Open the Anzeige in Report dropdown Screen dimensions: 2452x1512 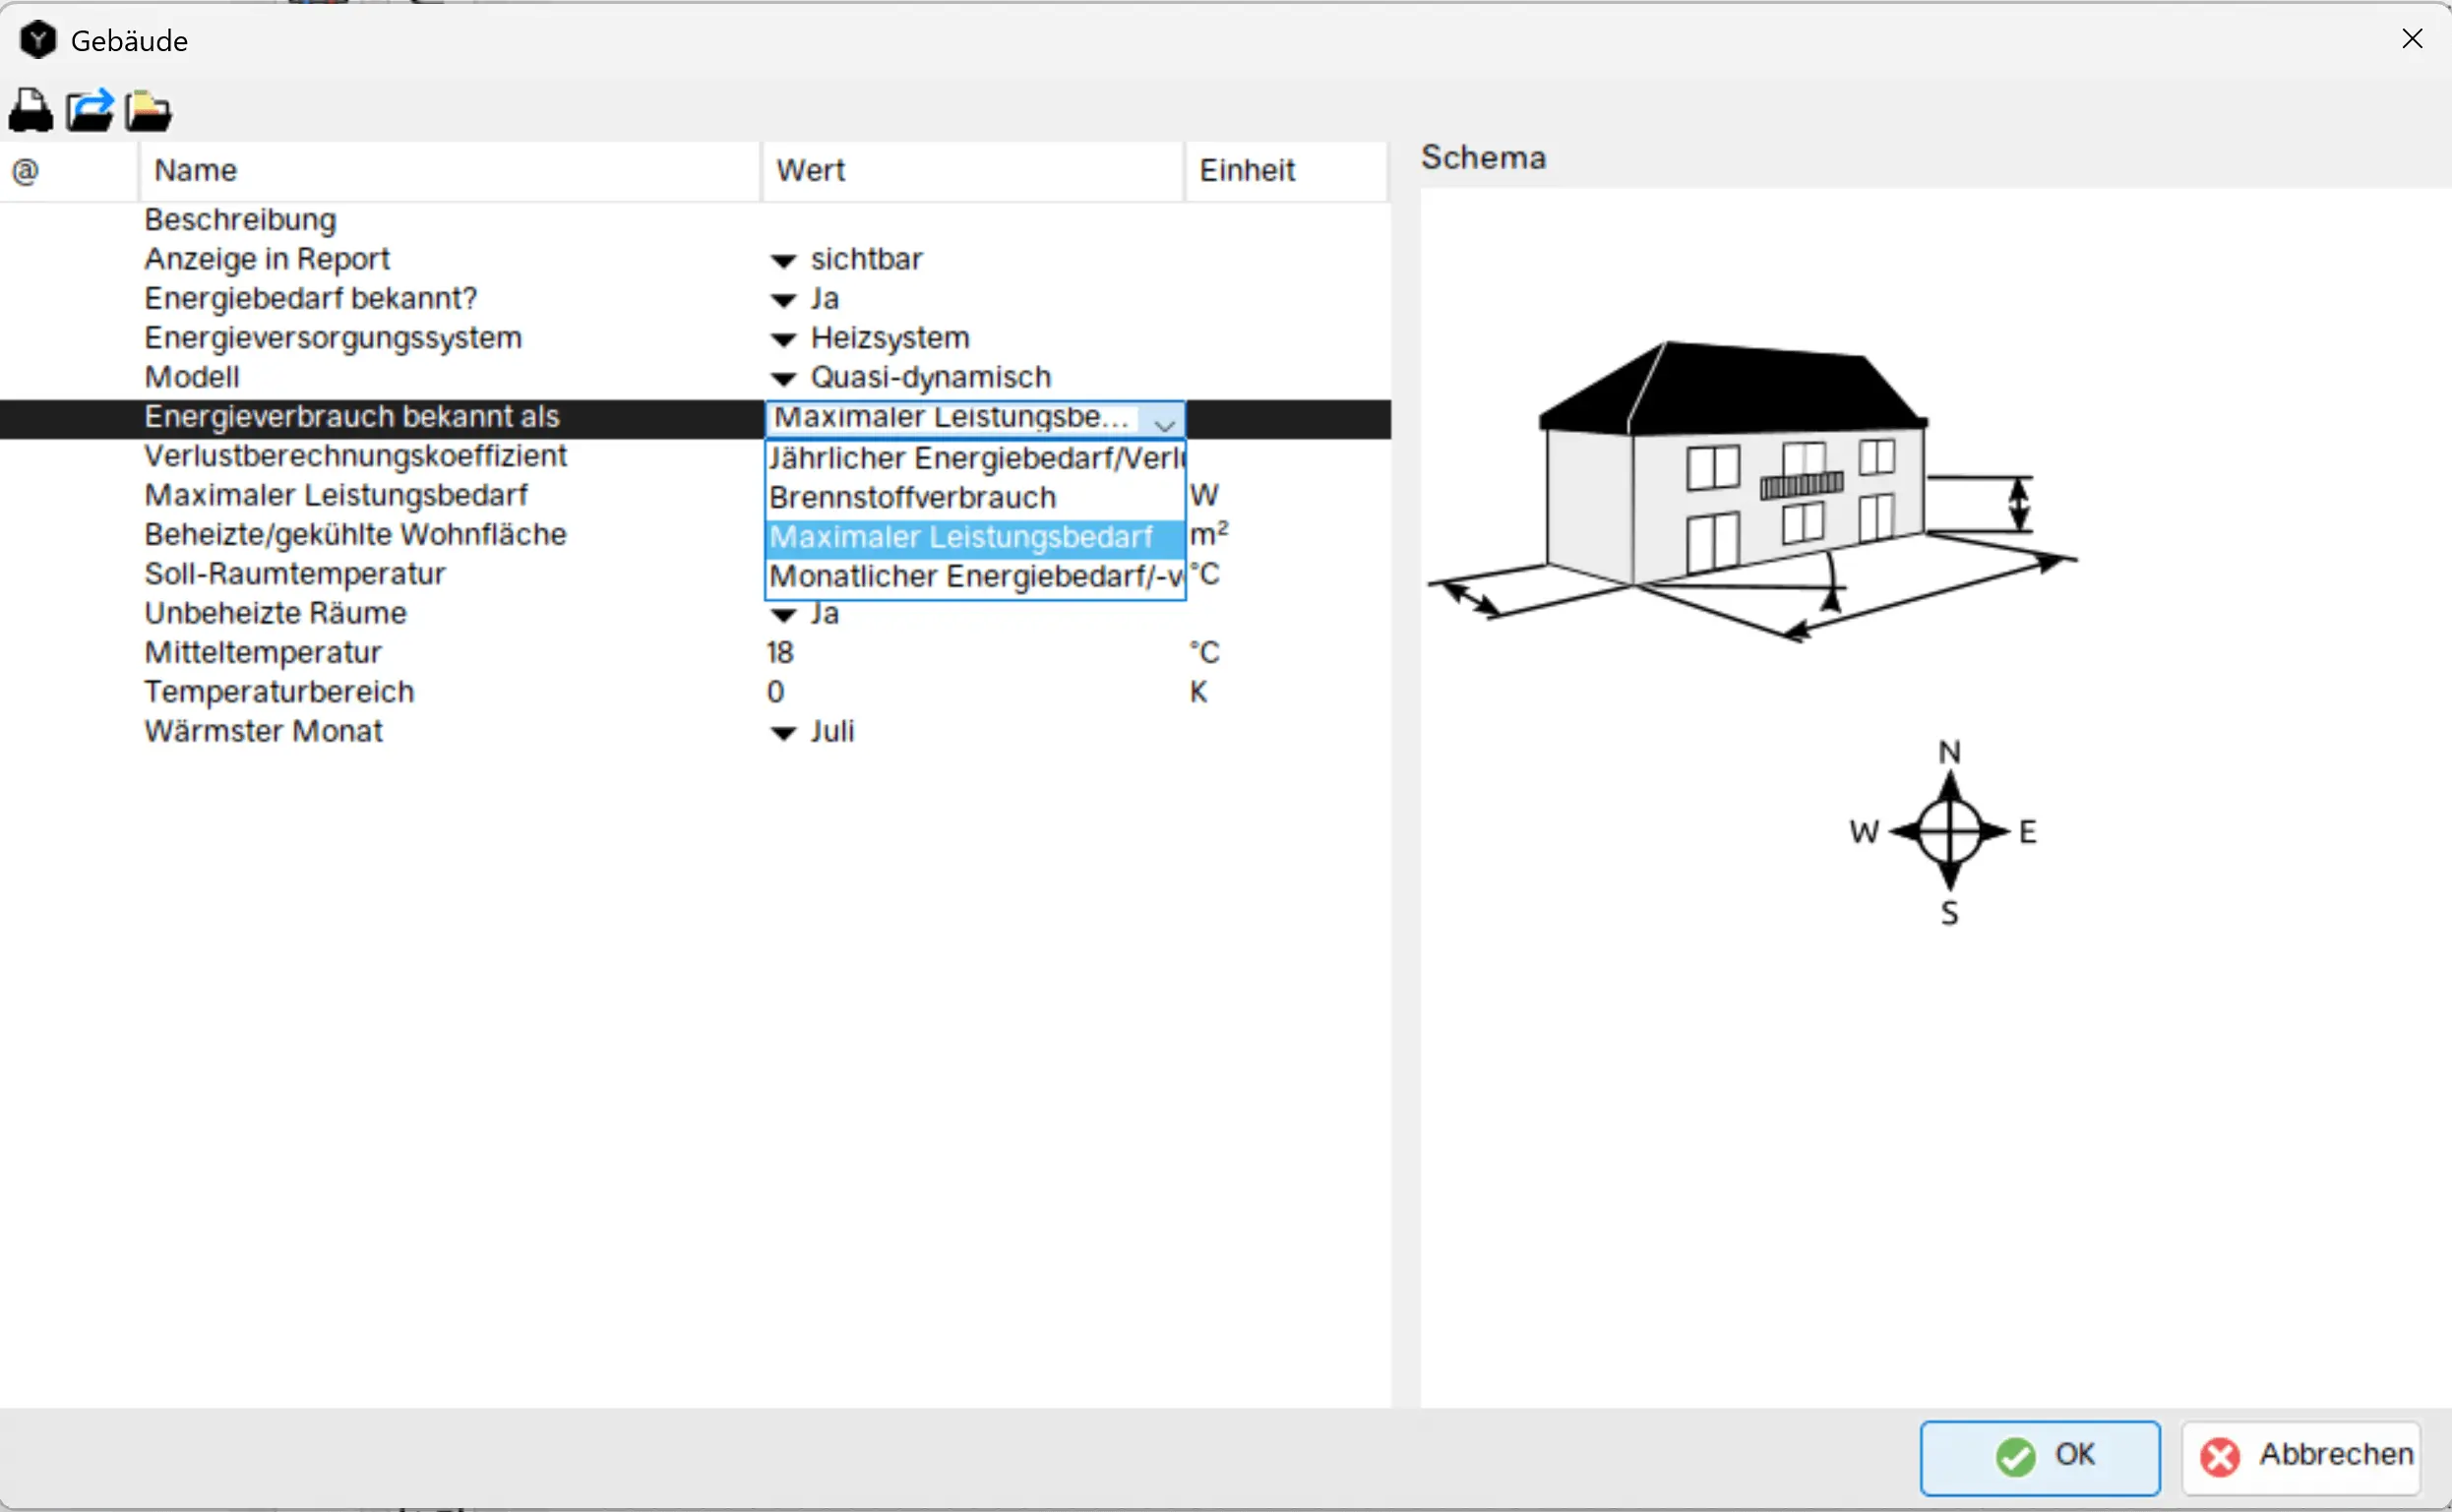click(784, 261)
